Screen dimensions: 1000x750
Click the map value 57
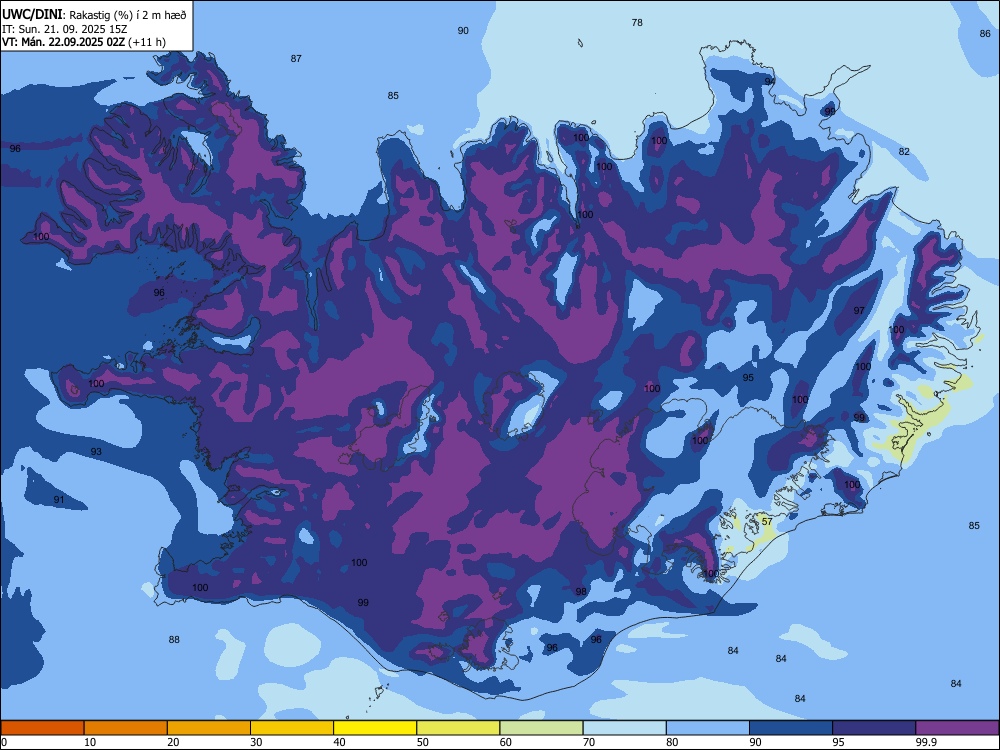coord(767,522)
